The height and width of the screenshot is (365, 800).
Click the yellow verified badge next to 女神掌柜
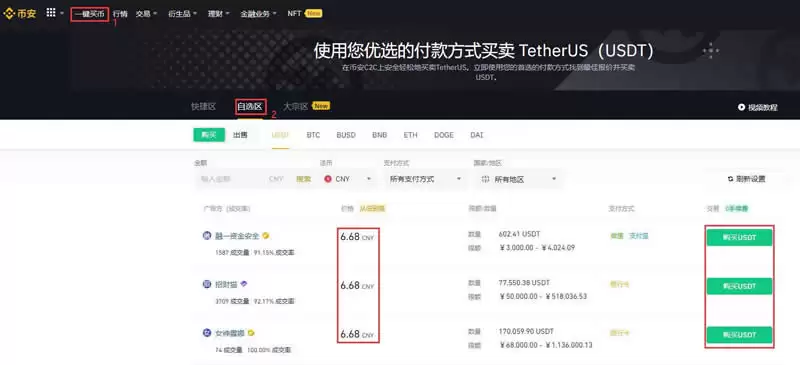point(251,333)
